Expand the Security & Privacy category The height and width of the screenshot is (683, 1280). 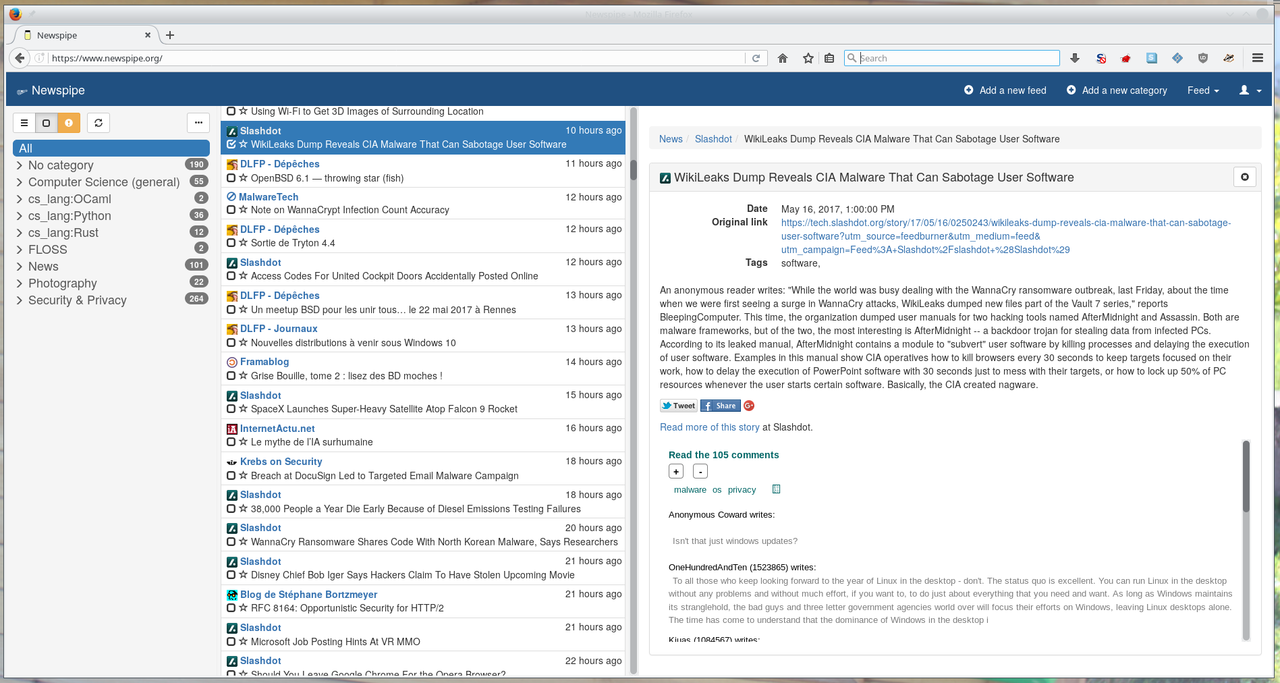(x=20, y=300)
